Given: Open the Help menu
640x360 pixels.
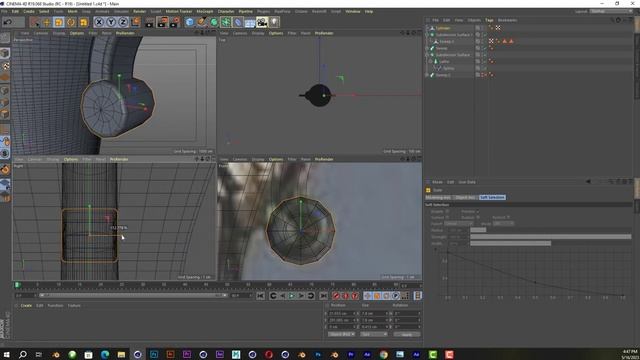Looking at the screenshot, I should (x=369, y=11).
